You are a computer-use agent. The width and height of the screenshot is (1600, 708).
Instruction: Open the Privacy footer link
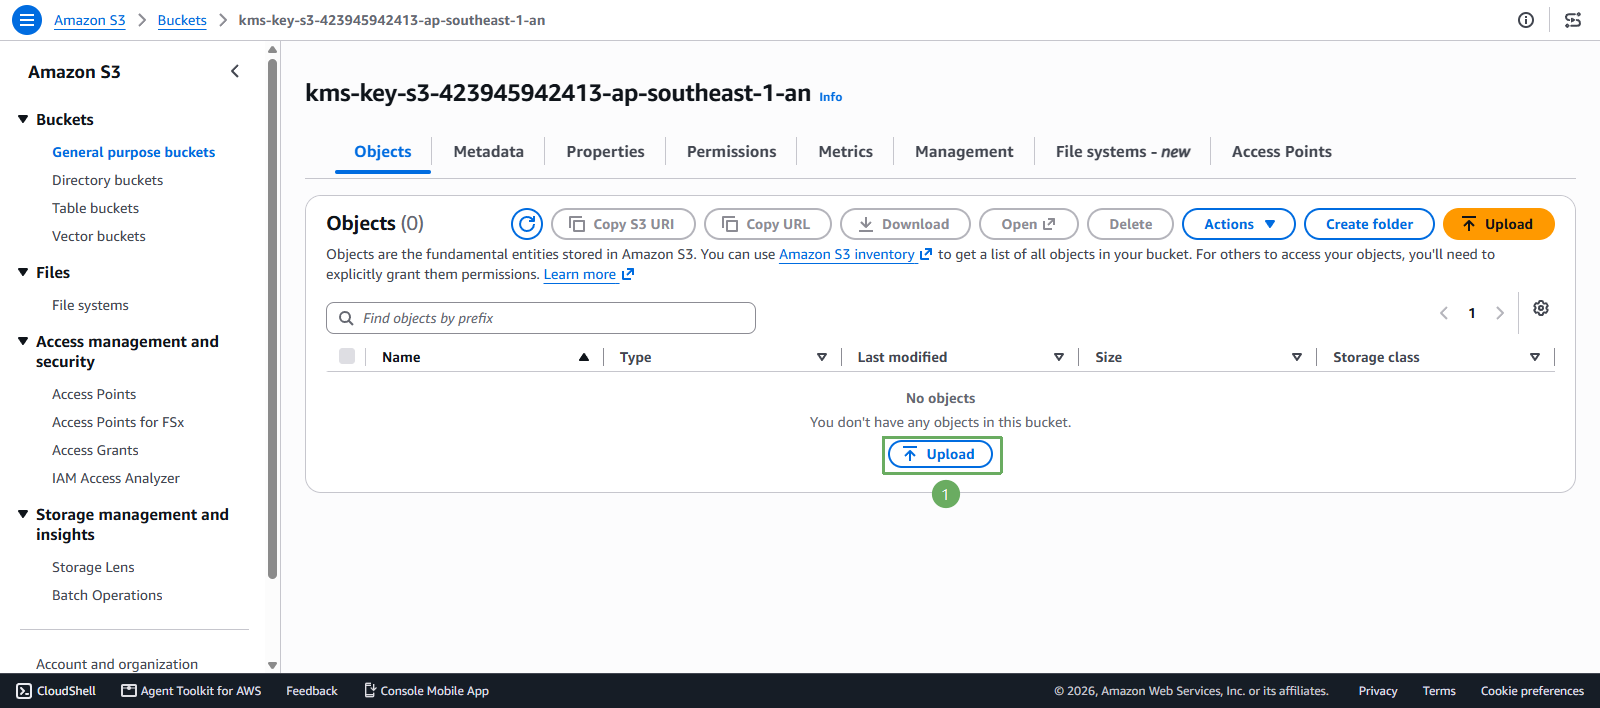(1378, 691)
